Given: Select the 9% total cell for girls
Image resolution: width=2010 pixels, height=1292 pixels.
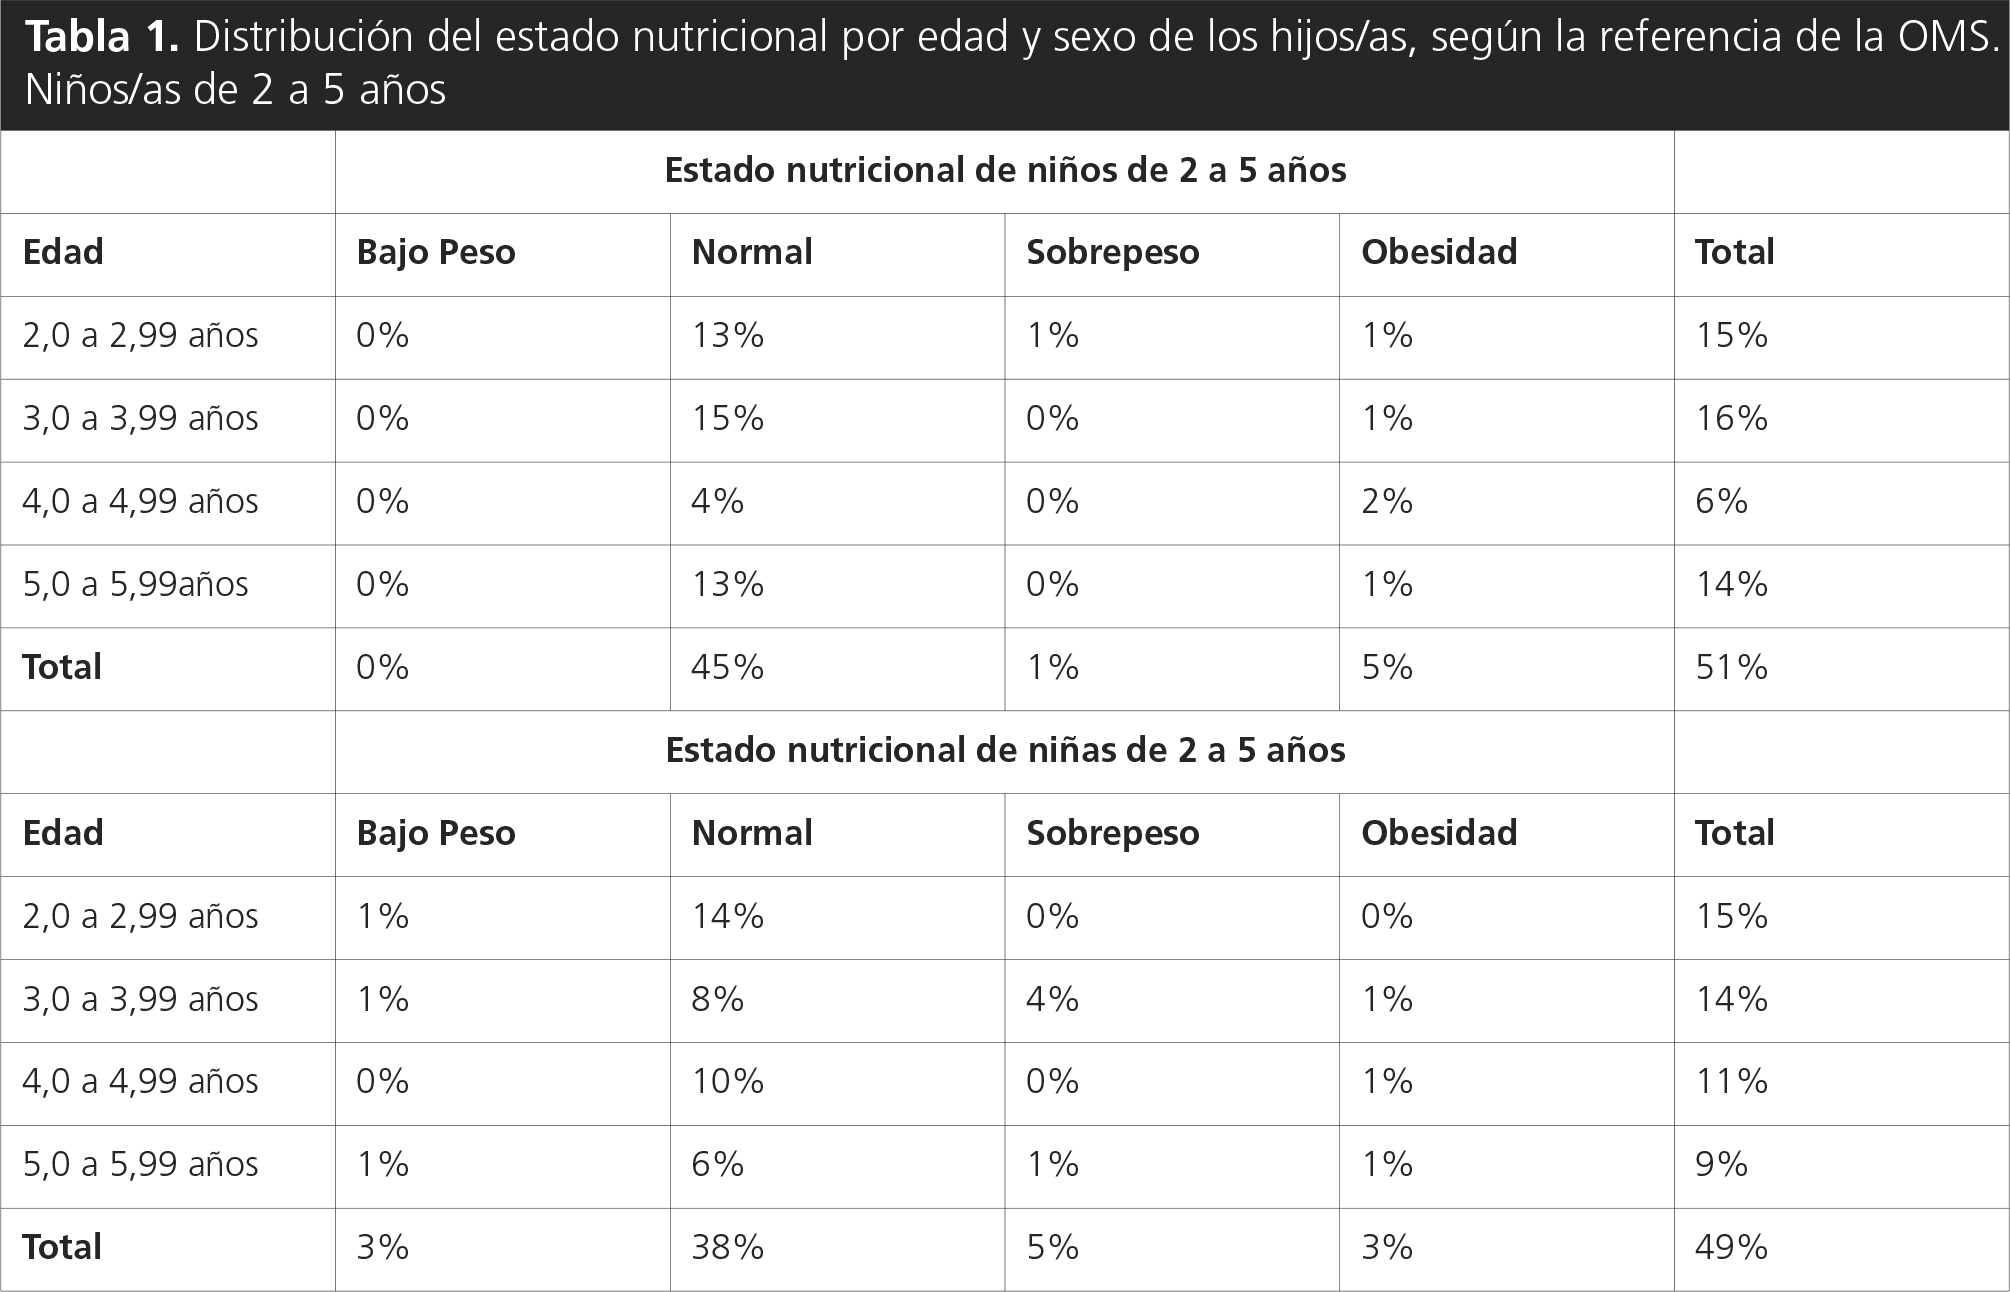Looking at the screenshot, I should [x=1721, y=1165].
